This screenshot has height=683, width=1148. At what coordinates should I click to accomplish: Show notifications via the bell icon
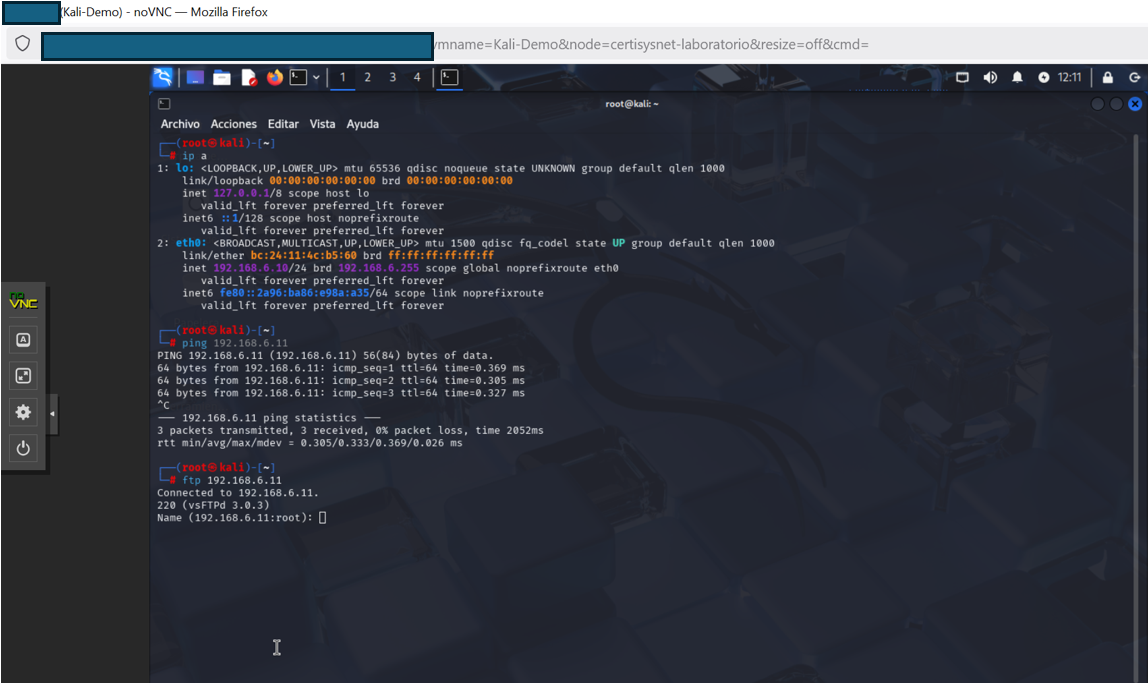tap(1017, 77)
